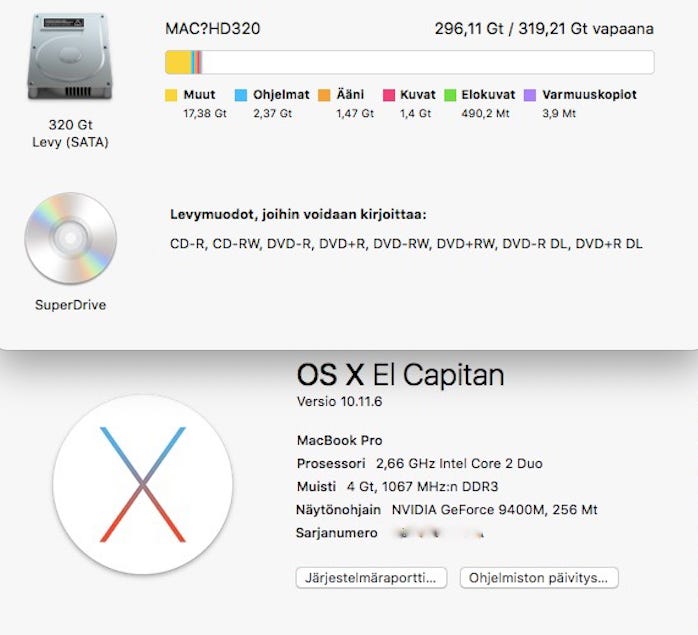
Task: Click the Kuvat 1,4 Gt value
Action: [415, 114]
